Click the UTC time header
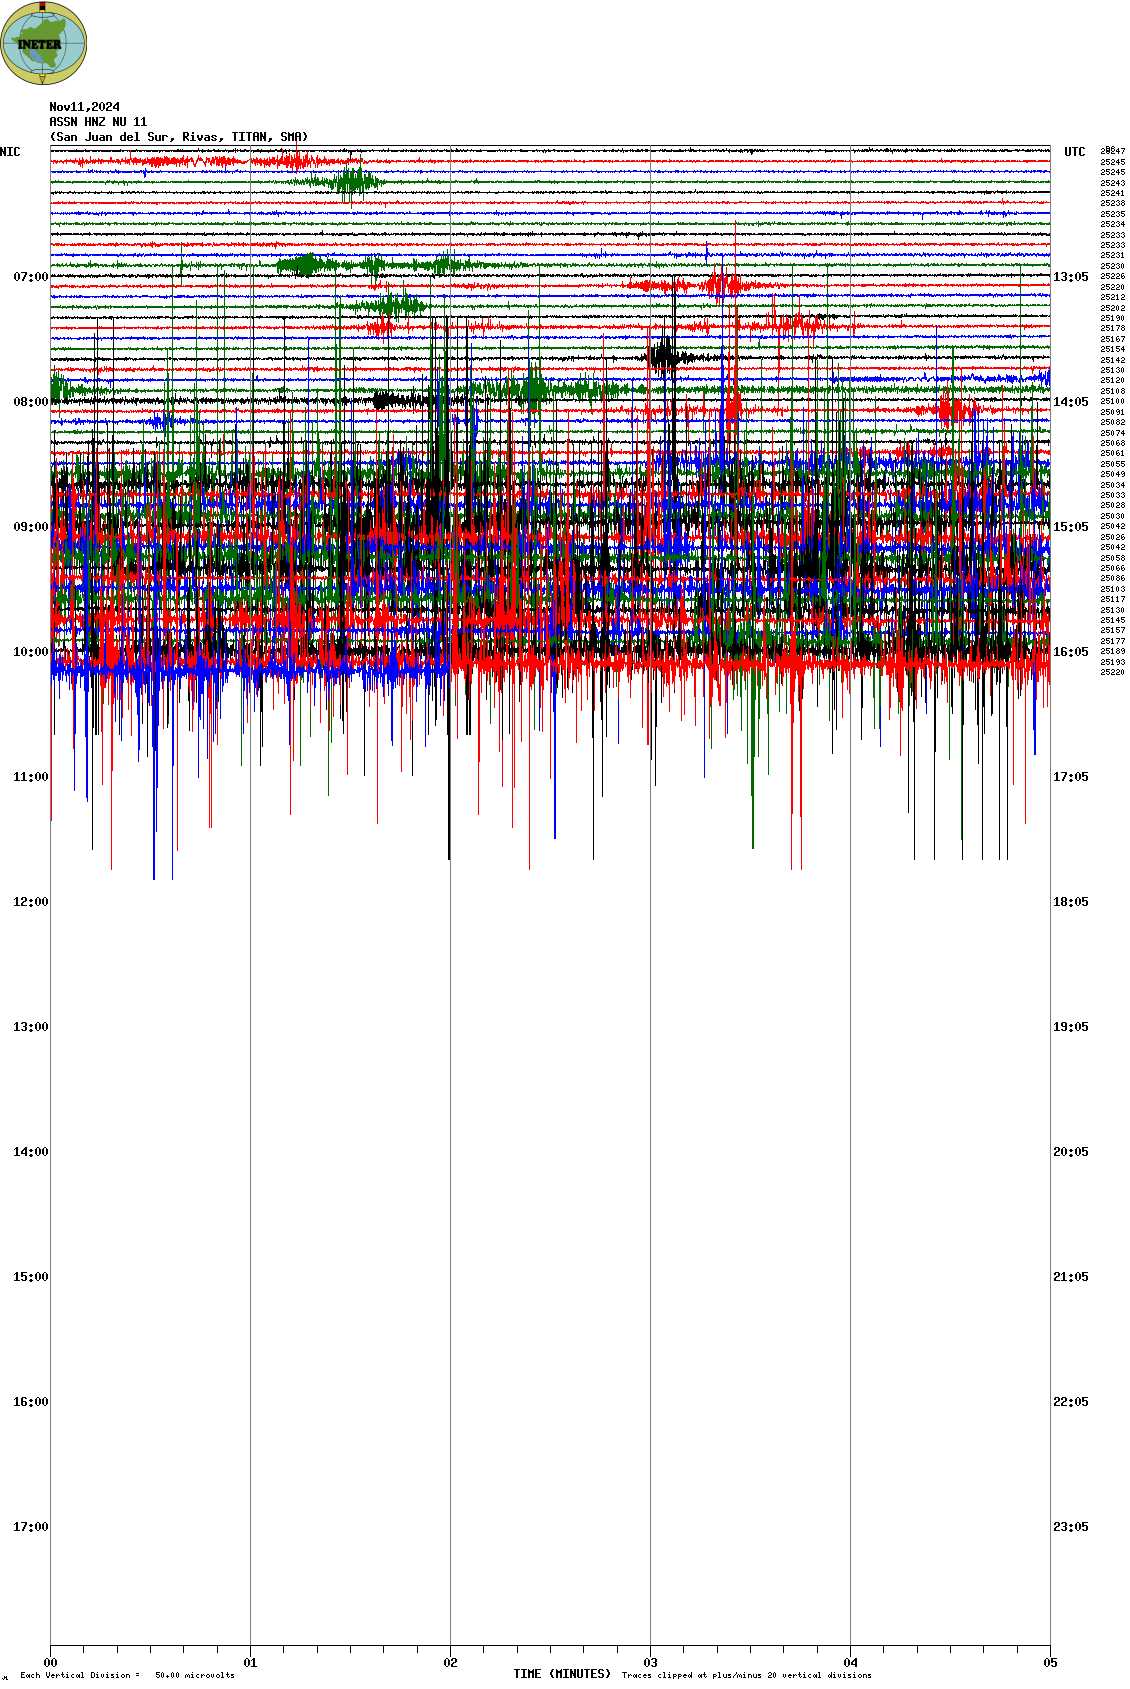Image resolution: width=1130 pixels, height=1689 pixels. coord(1074,152)
